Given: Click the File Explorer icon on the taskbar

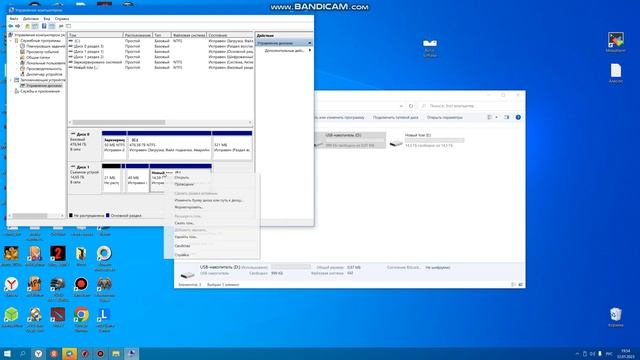Looking at the screenshot, I should (116, 353).
